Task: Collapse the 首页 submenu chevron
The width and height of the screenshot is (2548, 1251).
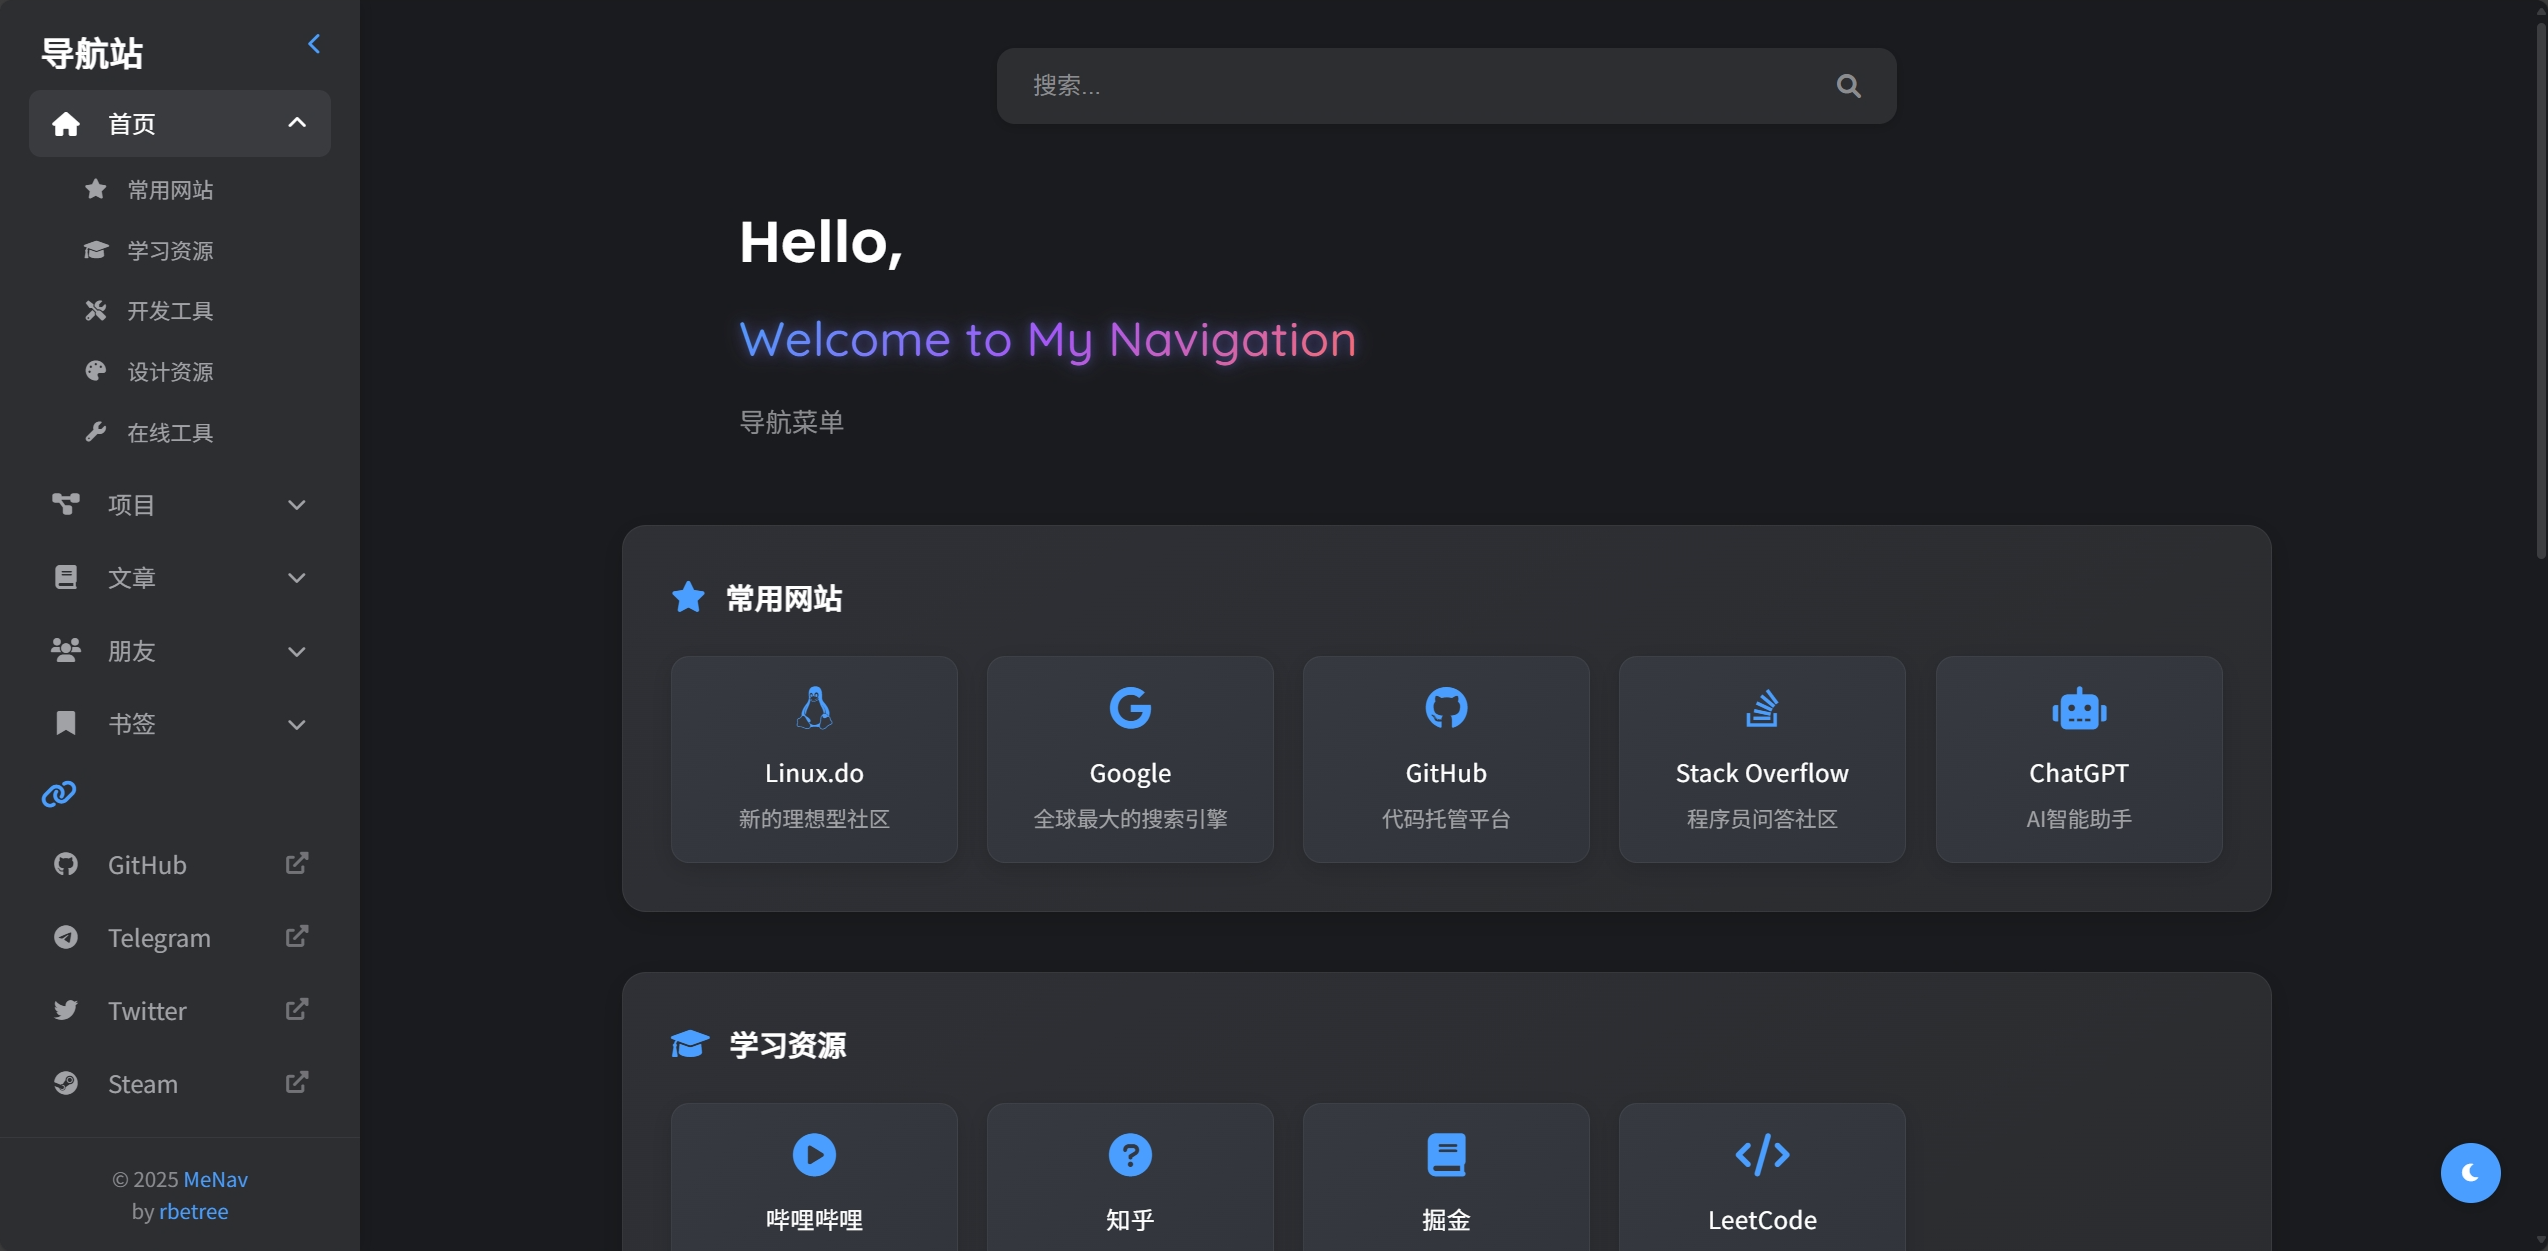Action: 297,123
